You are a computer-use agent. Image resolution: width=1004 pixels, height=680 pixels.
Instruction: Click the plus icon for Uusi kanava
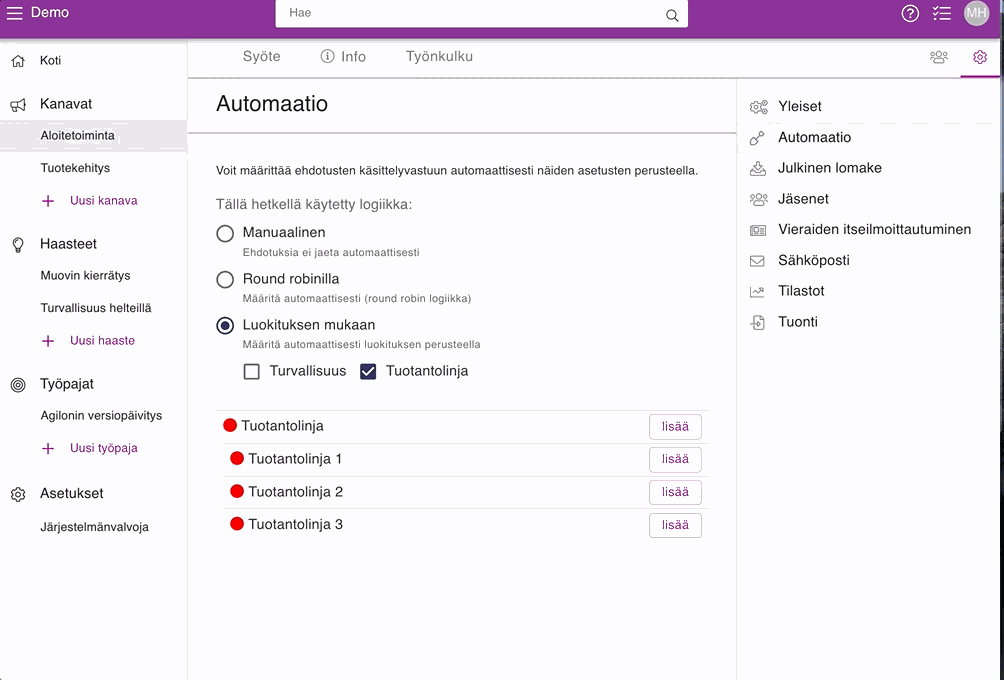48,201
